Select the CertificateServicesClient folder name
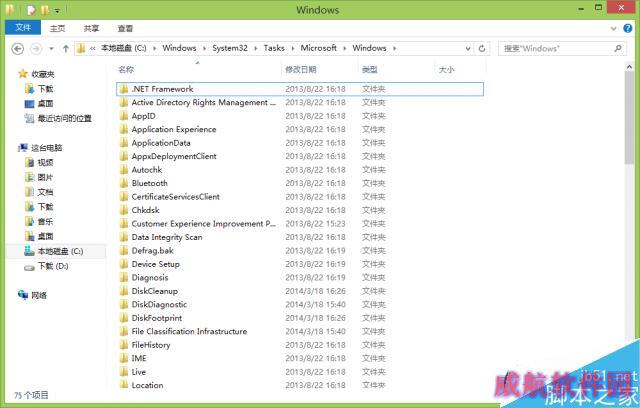Image resolution: width=640 pixels, height=408 pixels. pos(176,197)
